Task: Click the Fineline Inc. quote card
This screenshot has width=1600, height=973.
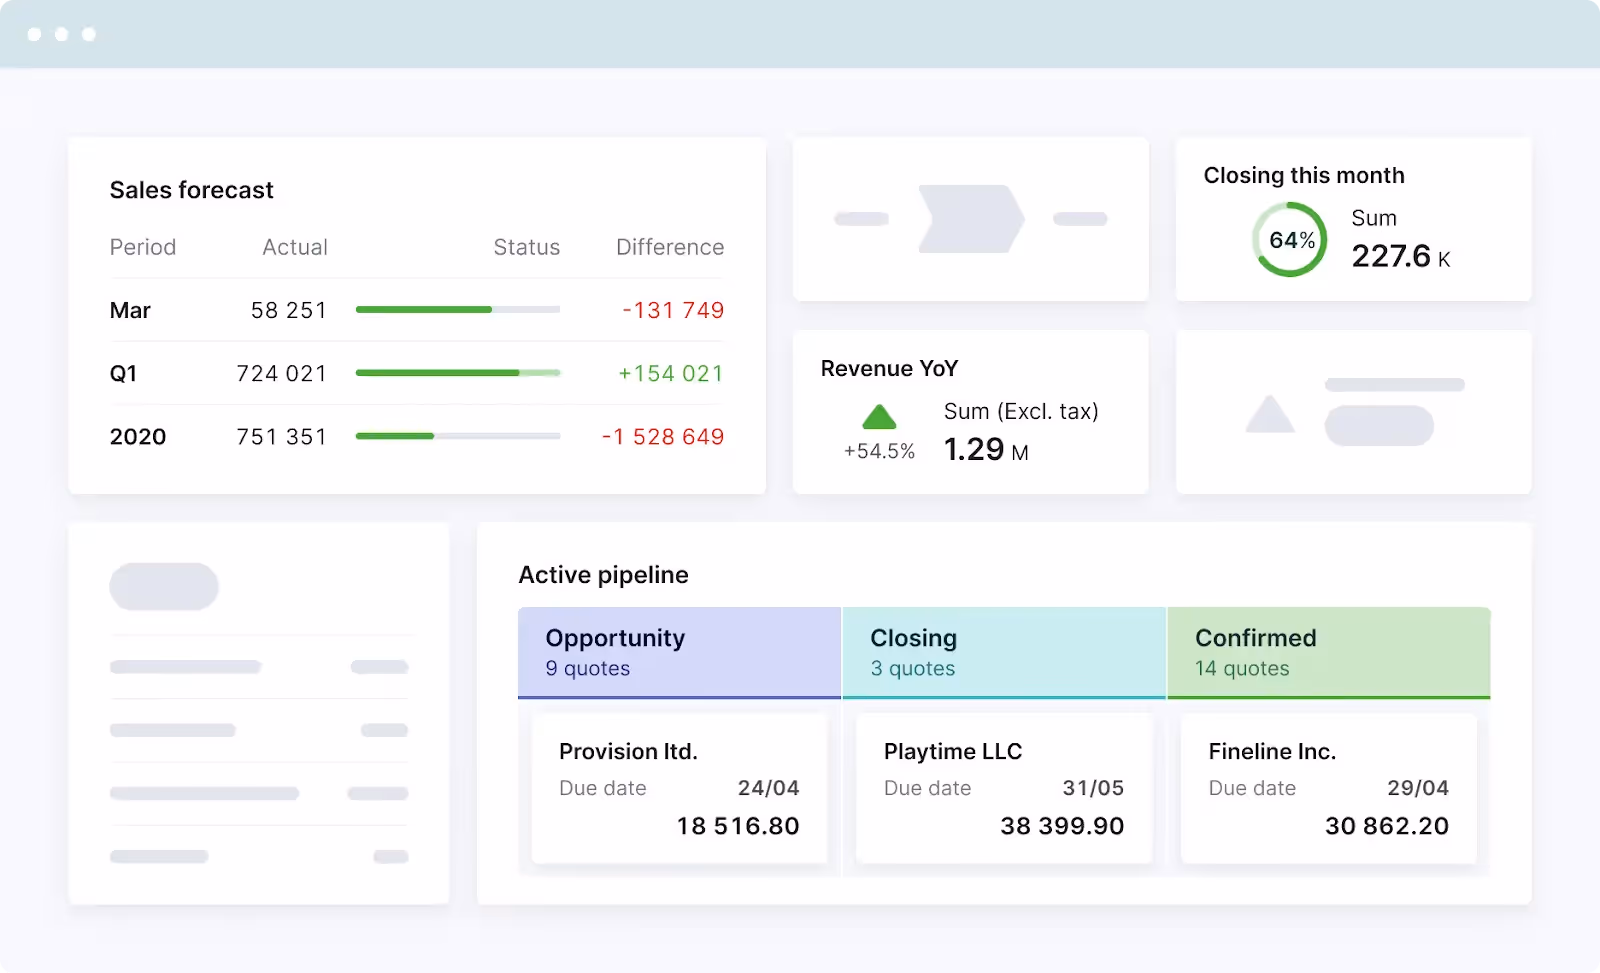Action: pos(1330,789)
